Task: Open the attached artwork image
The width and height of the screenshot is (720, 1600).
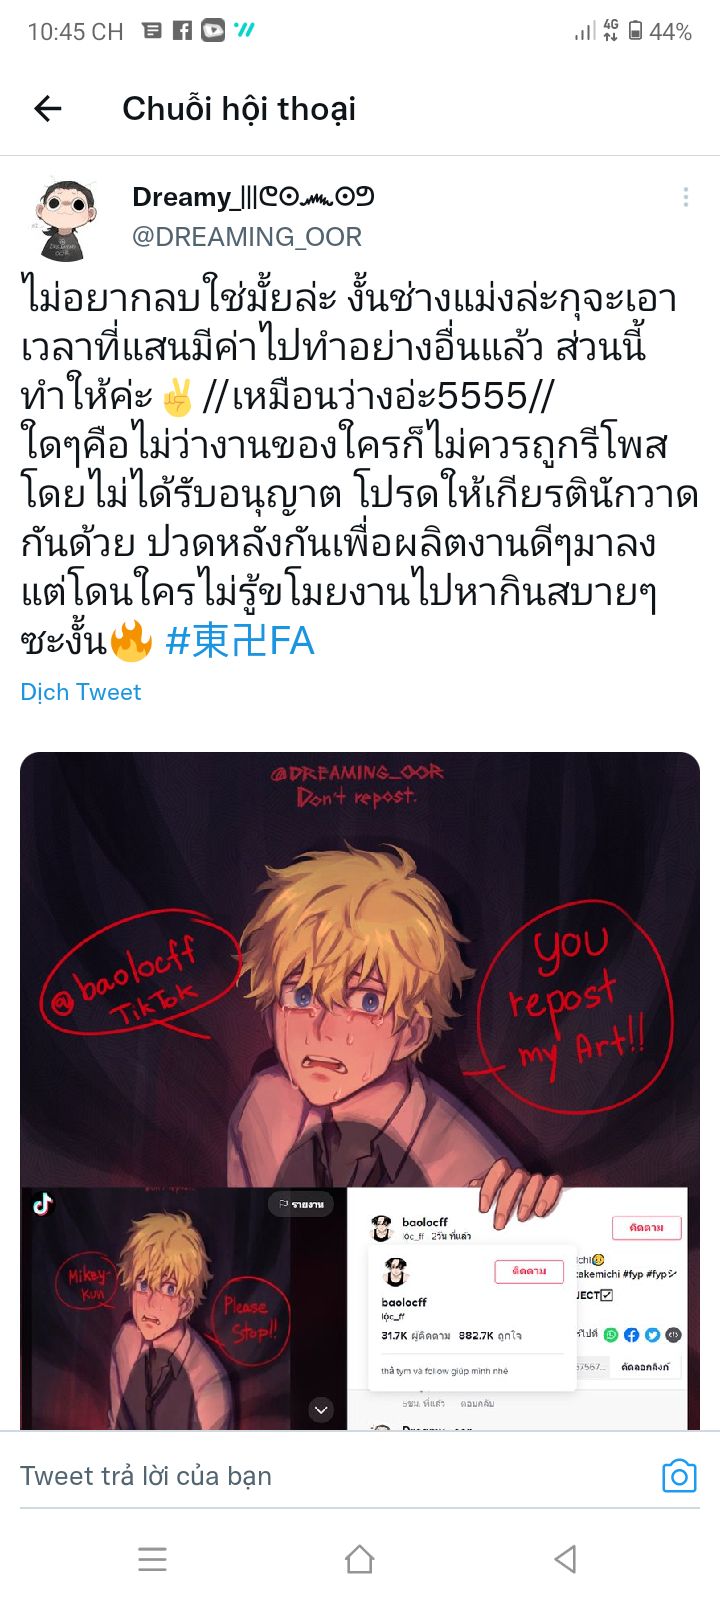Action: click(x=360, y=1090)
